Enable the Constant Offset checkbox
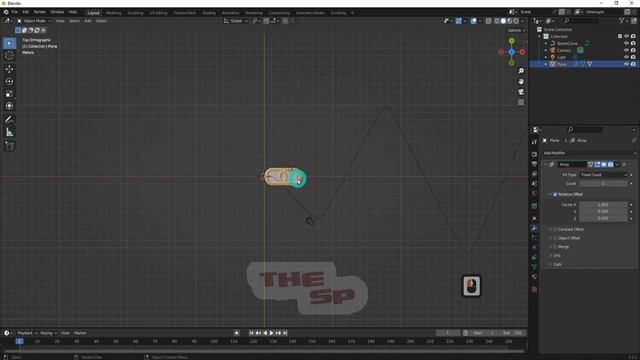 [555, 229]
